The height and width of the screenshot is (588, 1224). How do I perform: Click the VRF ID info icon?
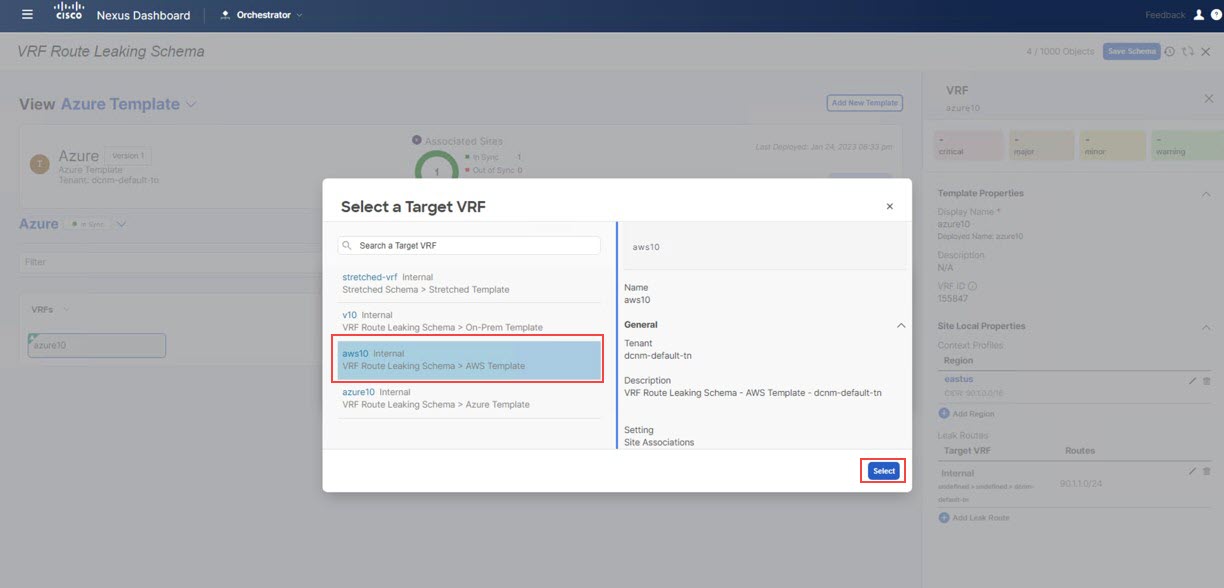[973, 286]
